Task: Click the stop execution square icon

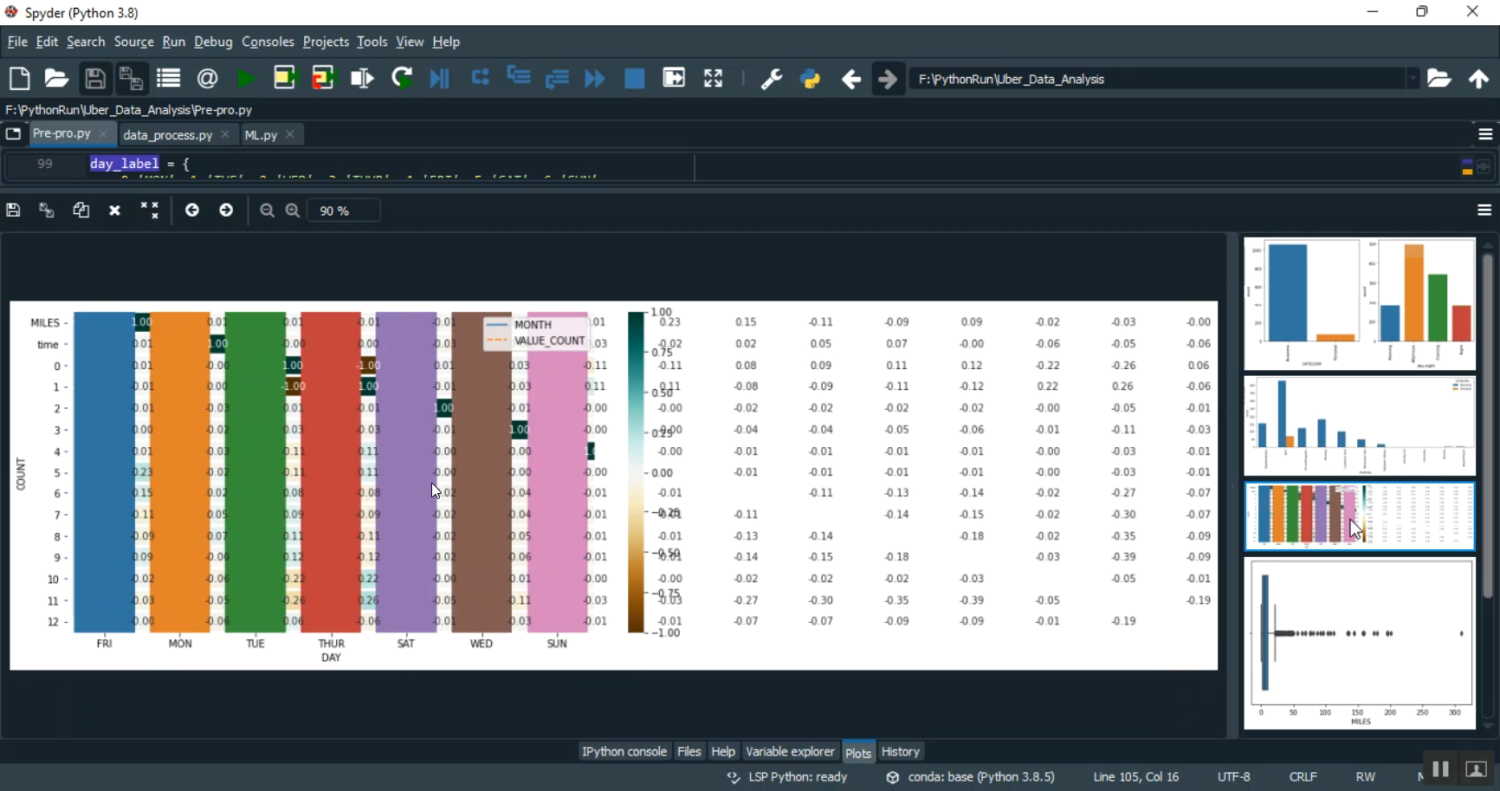Action: [x=634, y=77]
